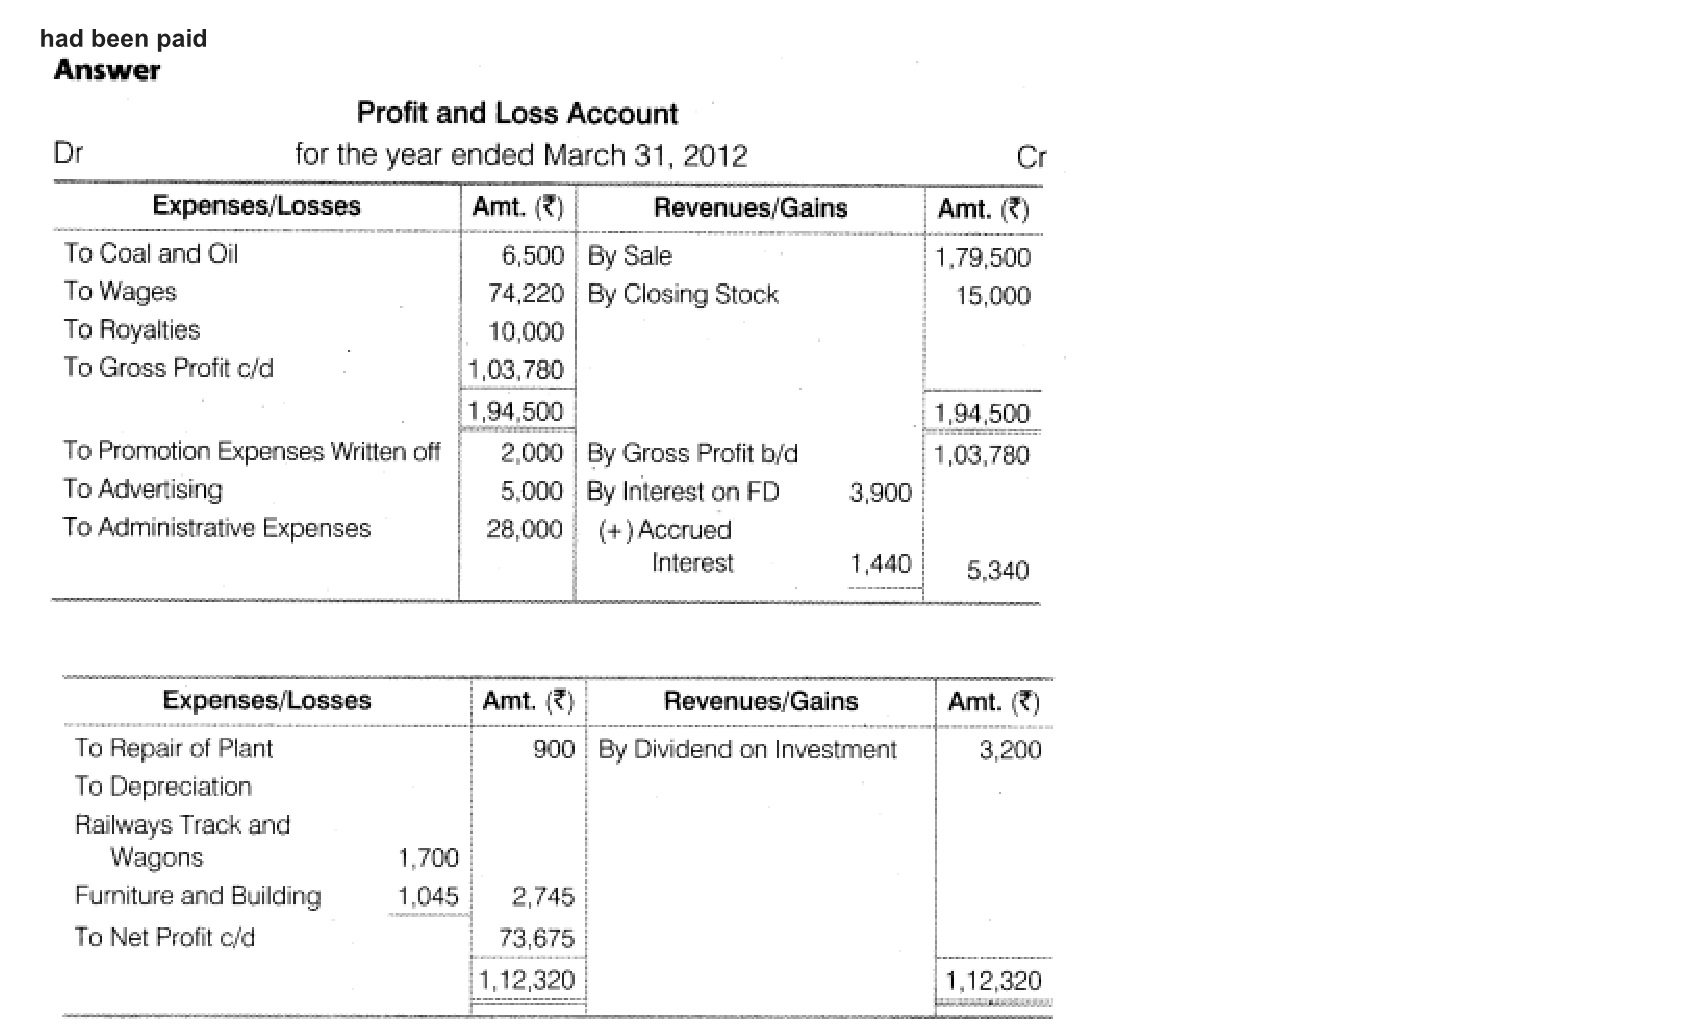
Task: Select the "To Coal and Oil" entry
Action: pyautogui.click(x=151, y=254)
